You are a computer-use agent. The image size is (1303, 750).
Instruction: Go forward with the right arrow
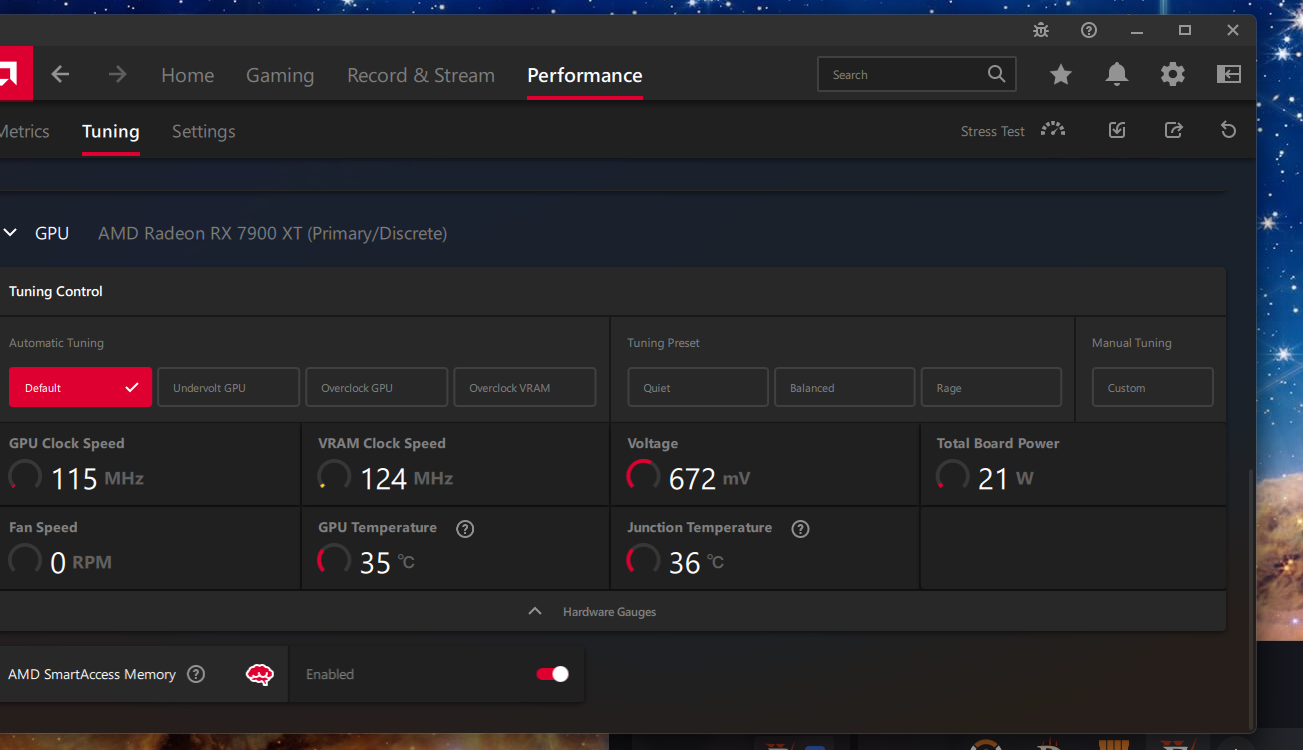coord(118,75)
